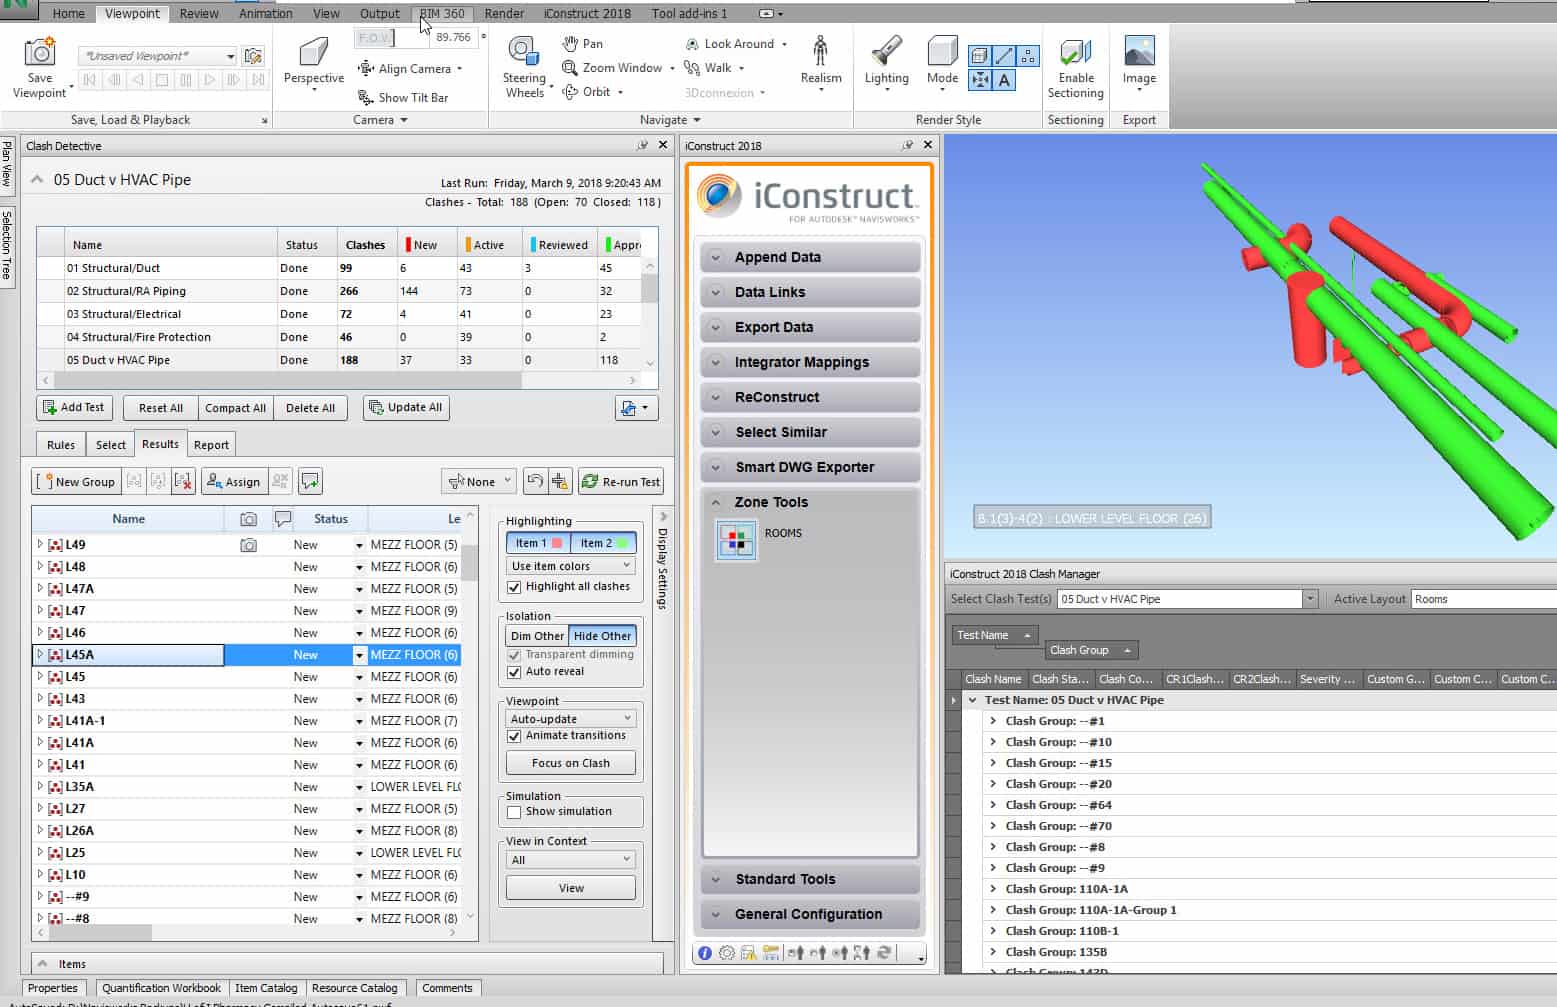
Task: Toggle Item 1 highlighting button
Action: [x=538, y=543]
